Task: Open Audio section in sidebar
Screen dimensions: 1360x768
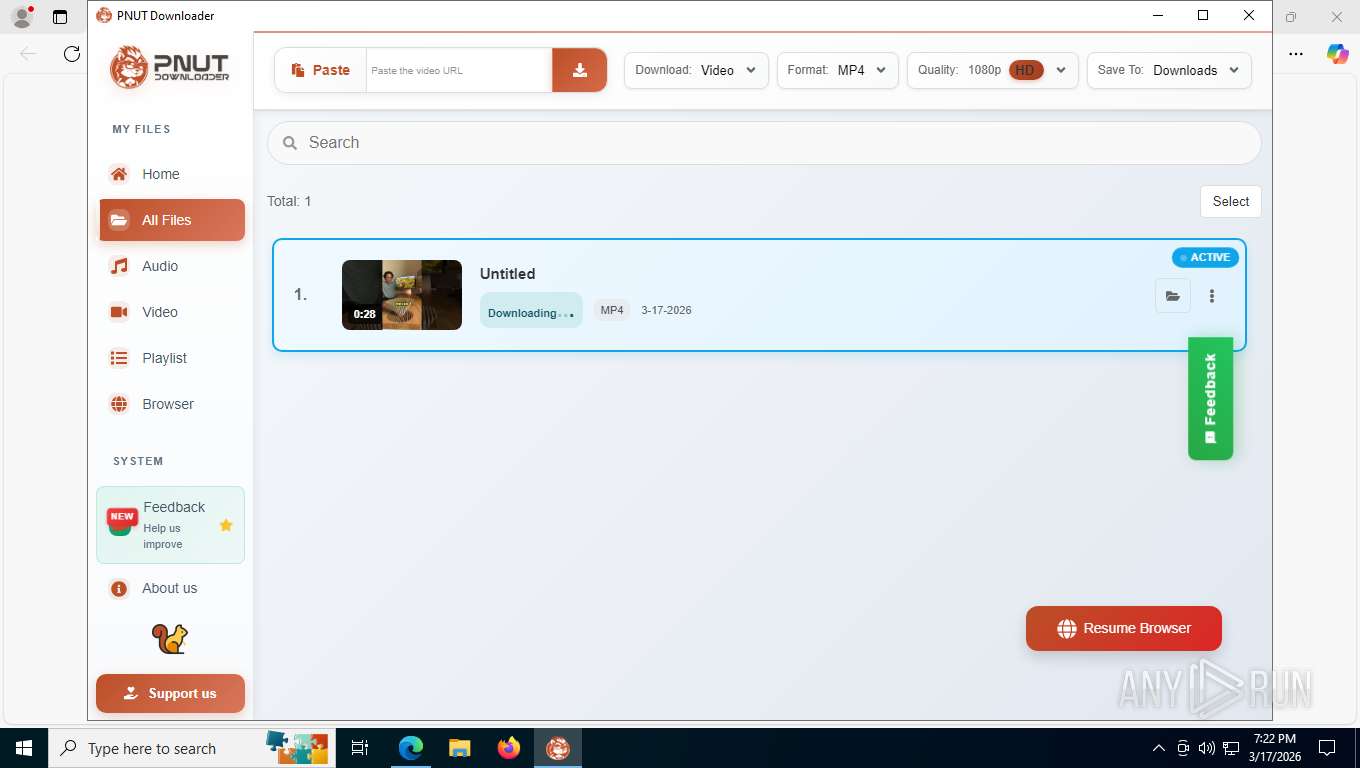Action: 172,266
